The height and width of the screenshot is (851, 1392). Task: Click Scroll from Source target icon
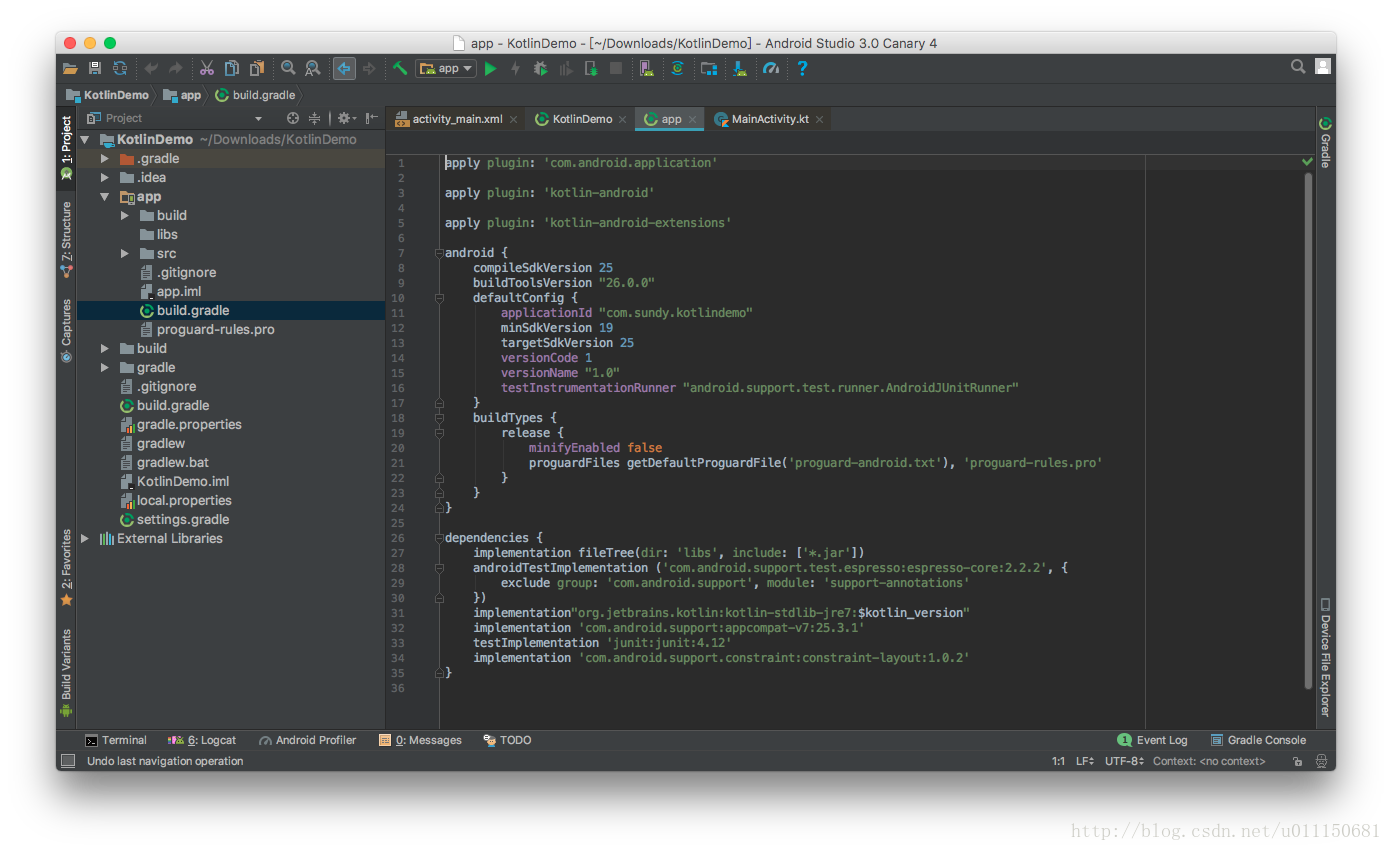[x=293, y=118]
